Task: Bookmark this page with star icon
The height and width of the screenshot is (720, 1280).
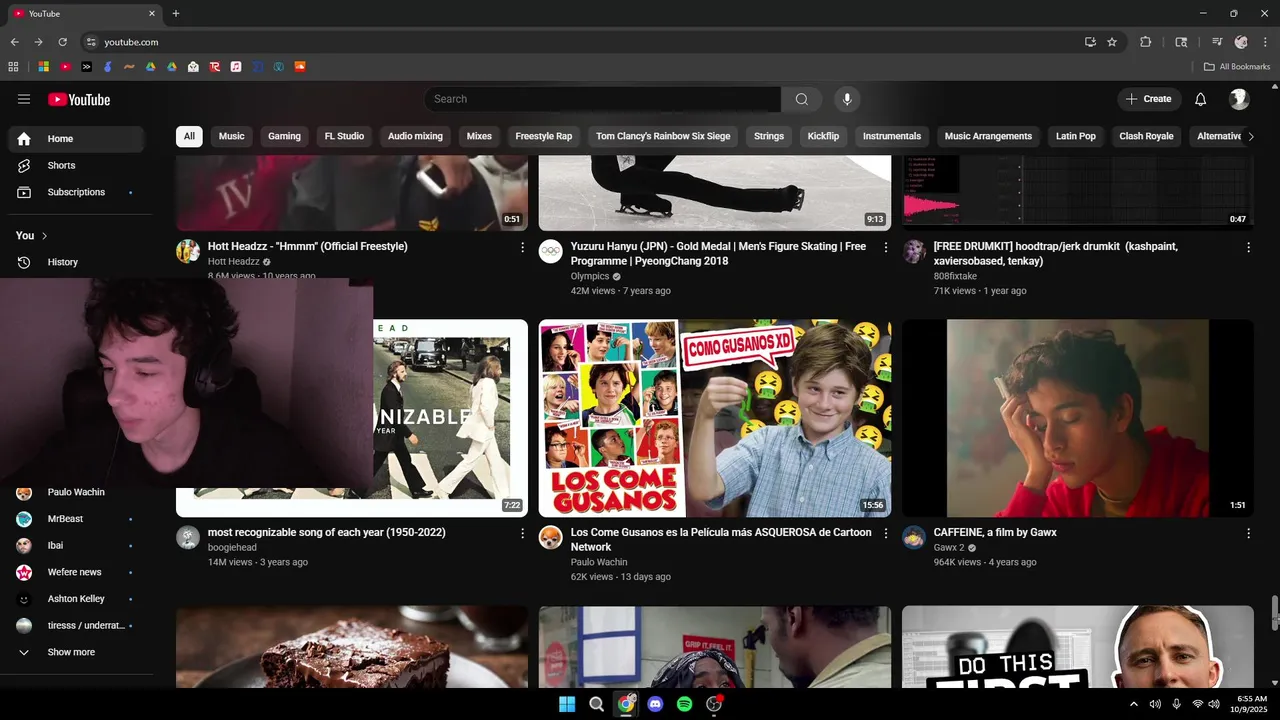Action: tap(1112, 42)
